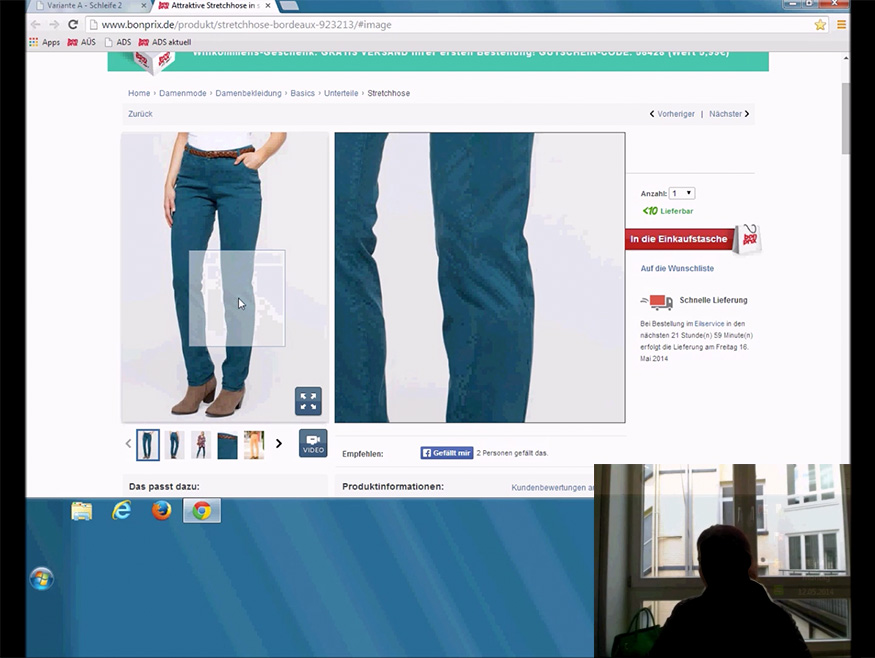Screen dimensions: 875x658
Task: Select the orange trousers thumbnail
Action: (x=254, y=445)
